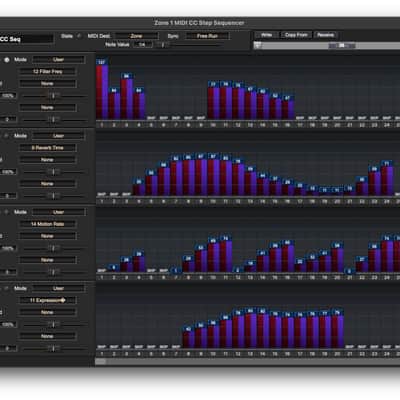This screenshot has width=400, height=400.
Task: Open the 14 Motion Rate controller dropdown
Action: [x=48, y=224]
